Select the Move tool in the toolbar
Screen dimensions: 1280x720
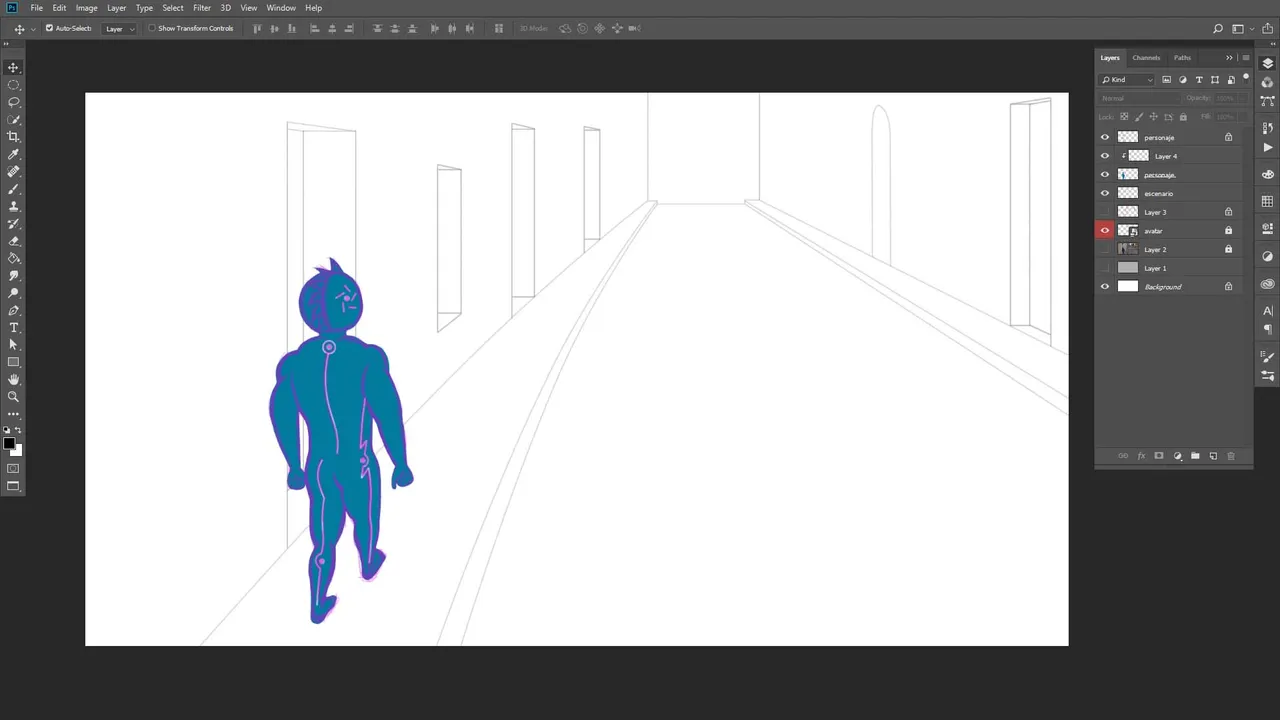pyautogui.click(x=13, y=67)
